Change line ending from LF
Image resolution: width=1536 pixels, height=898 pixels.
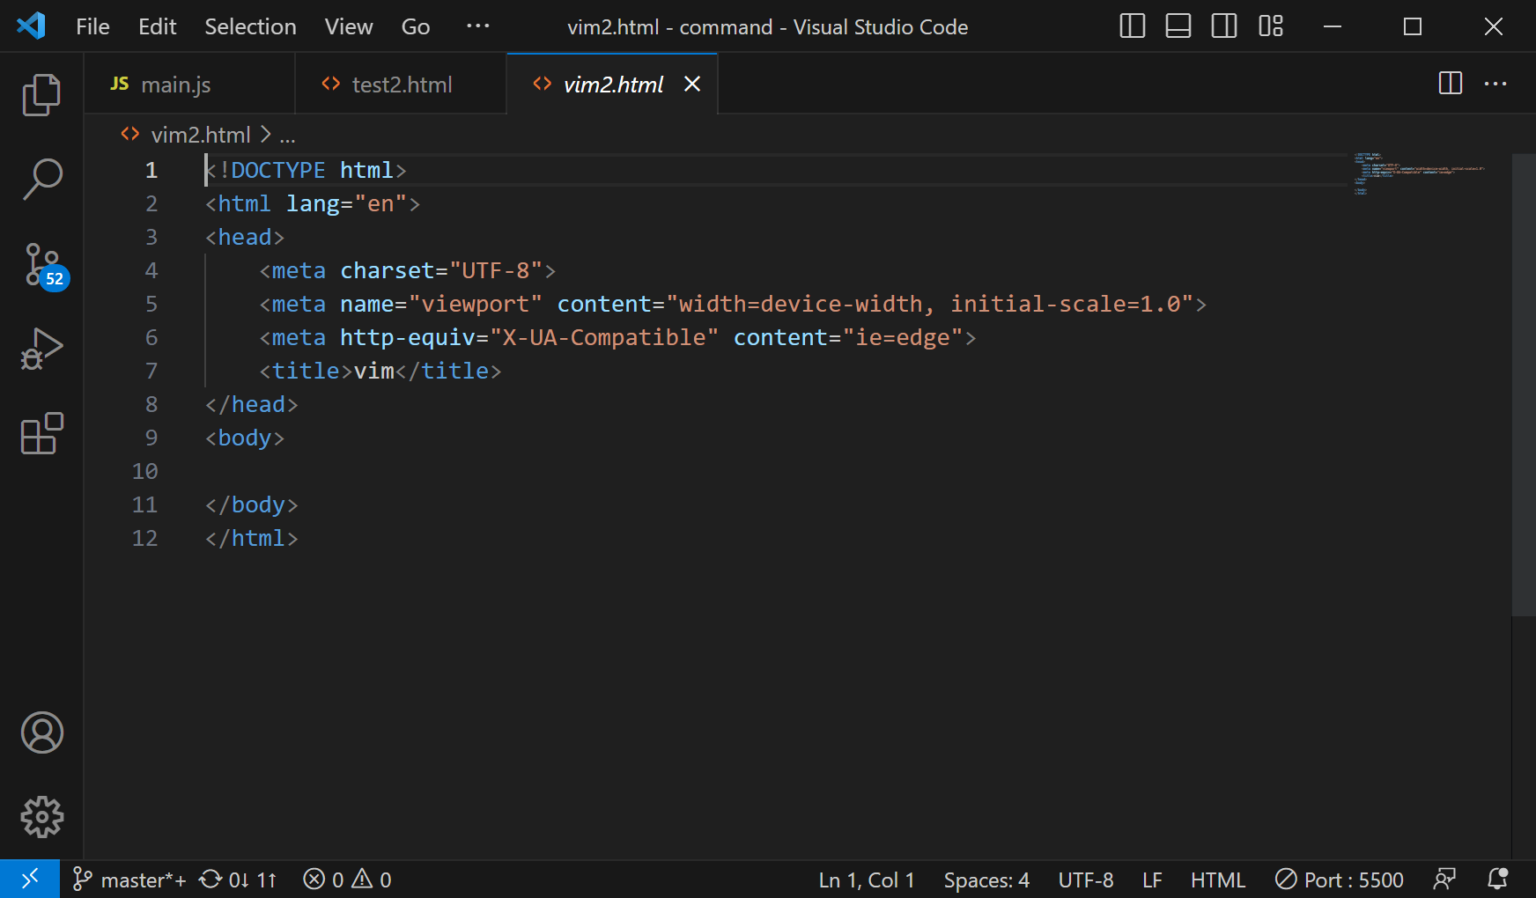click(1152, 879)
